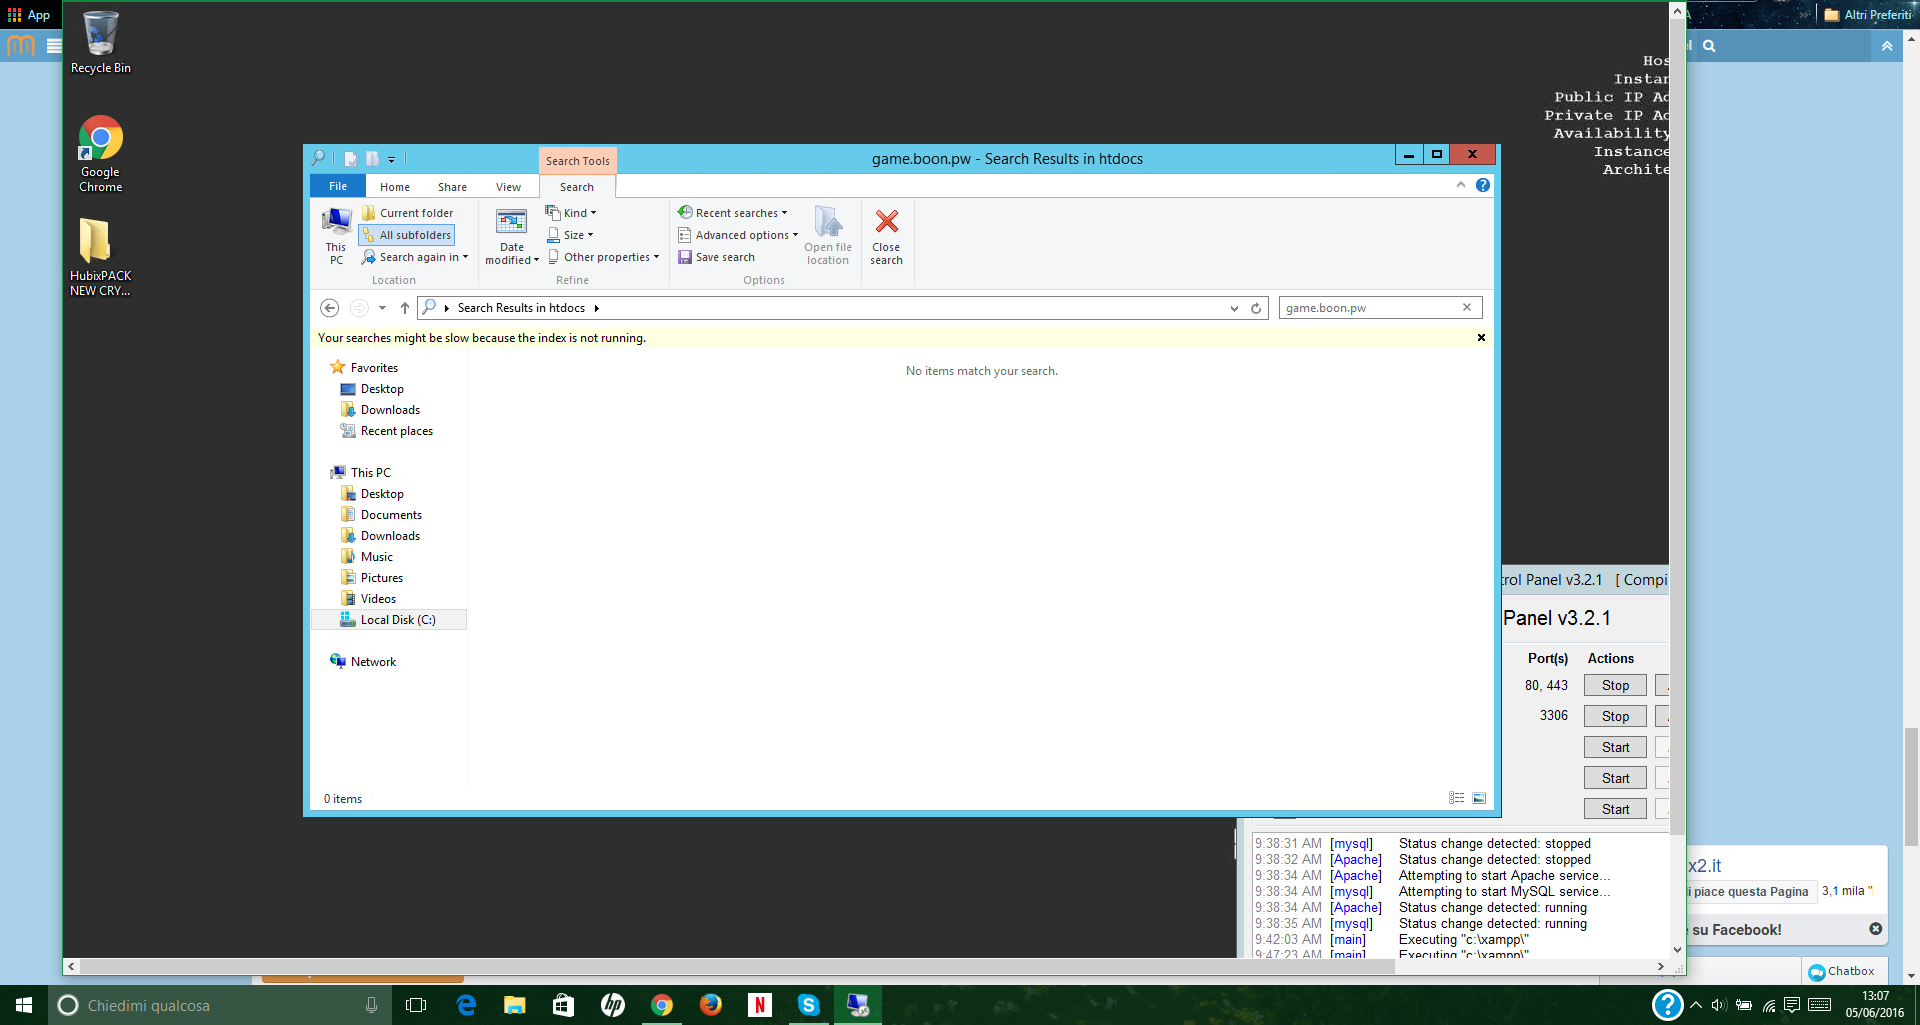Open Recent places in navigation pane
This screenshot has width=1920, height=1025.
(396, 431)
